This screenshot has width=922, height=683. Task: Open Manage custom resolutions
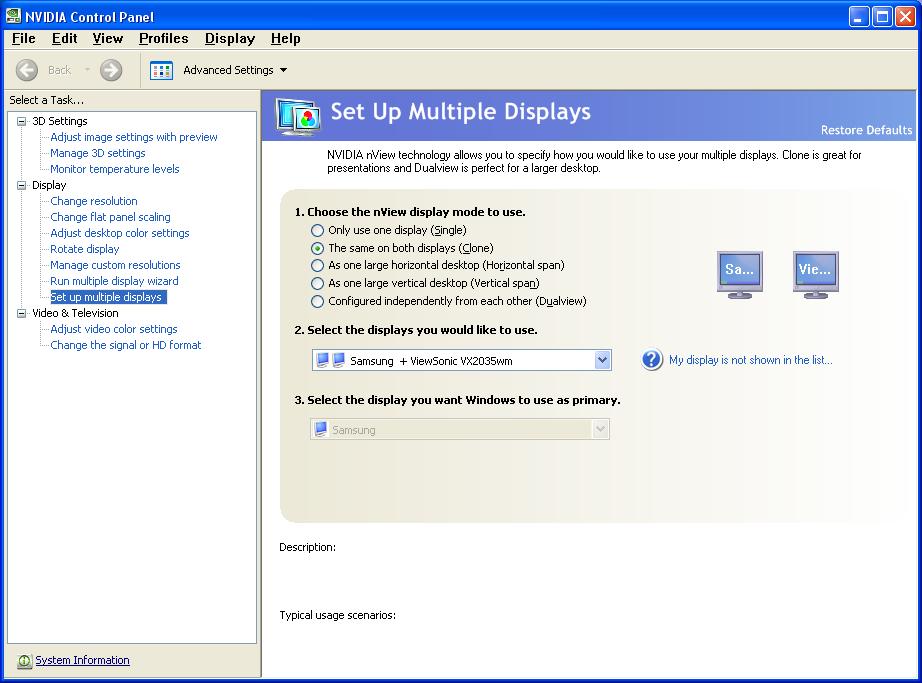coord(115,265)
